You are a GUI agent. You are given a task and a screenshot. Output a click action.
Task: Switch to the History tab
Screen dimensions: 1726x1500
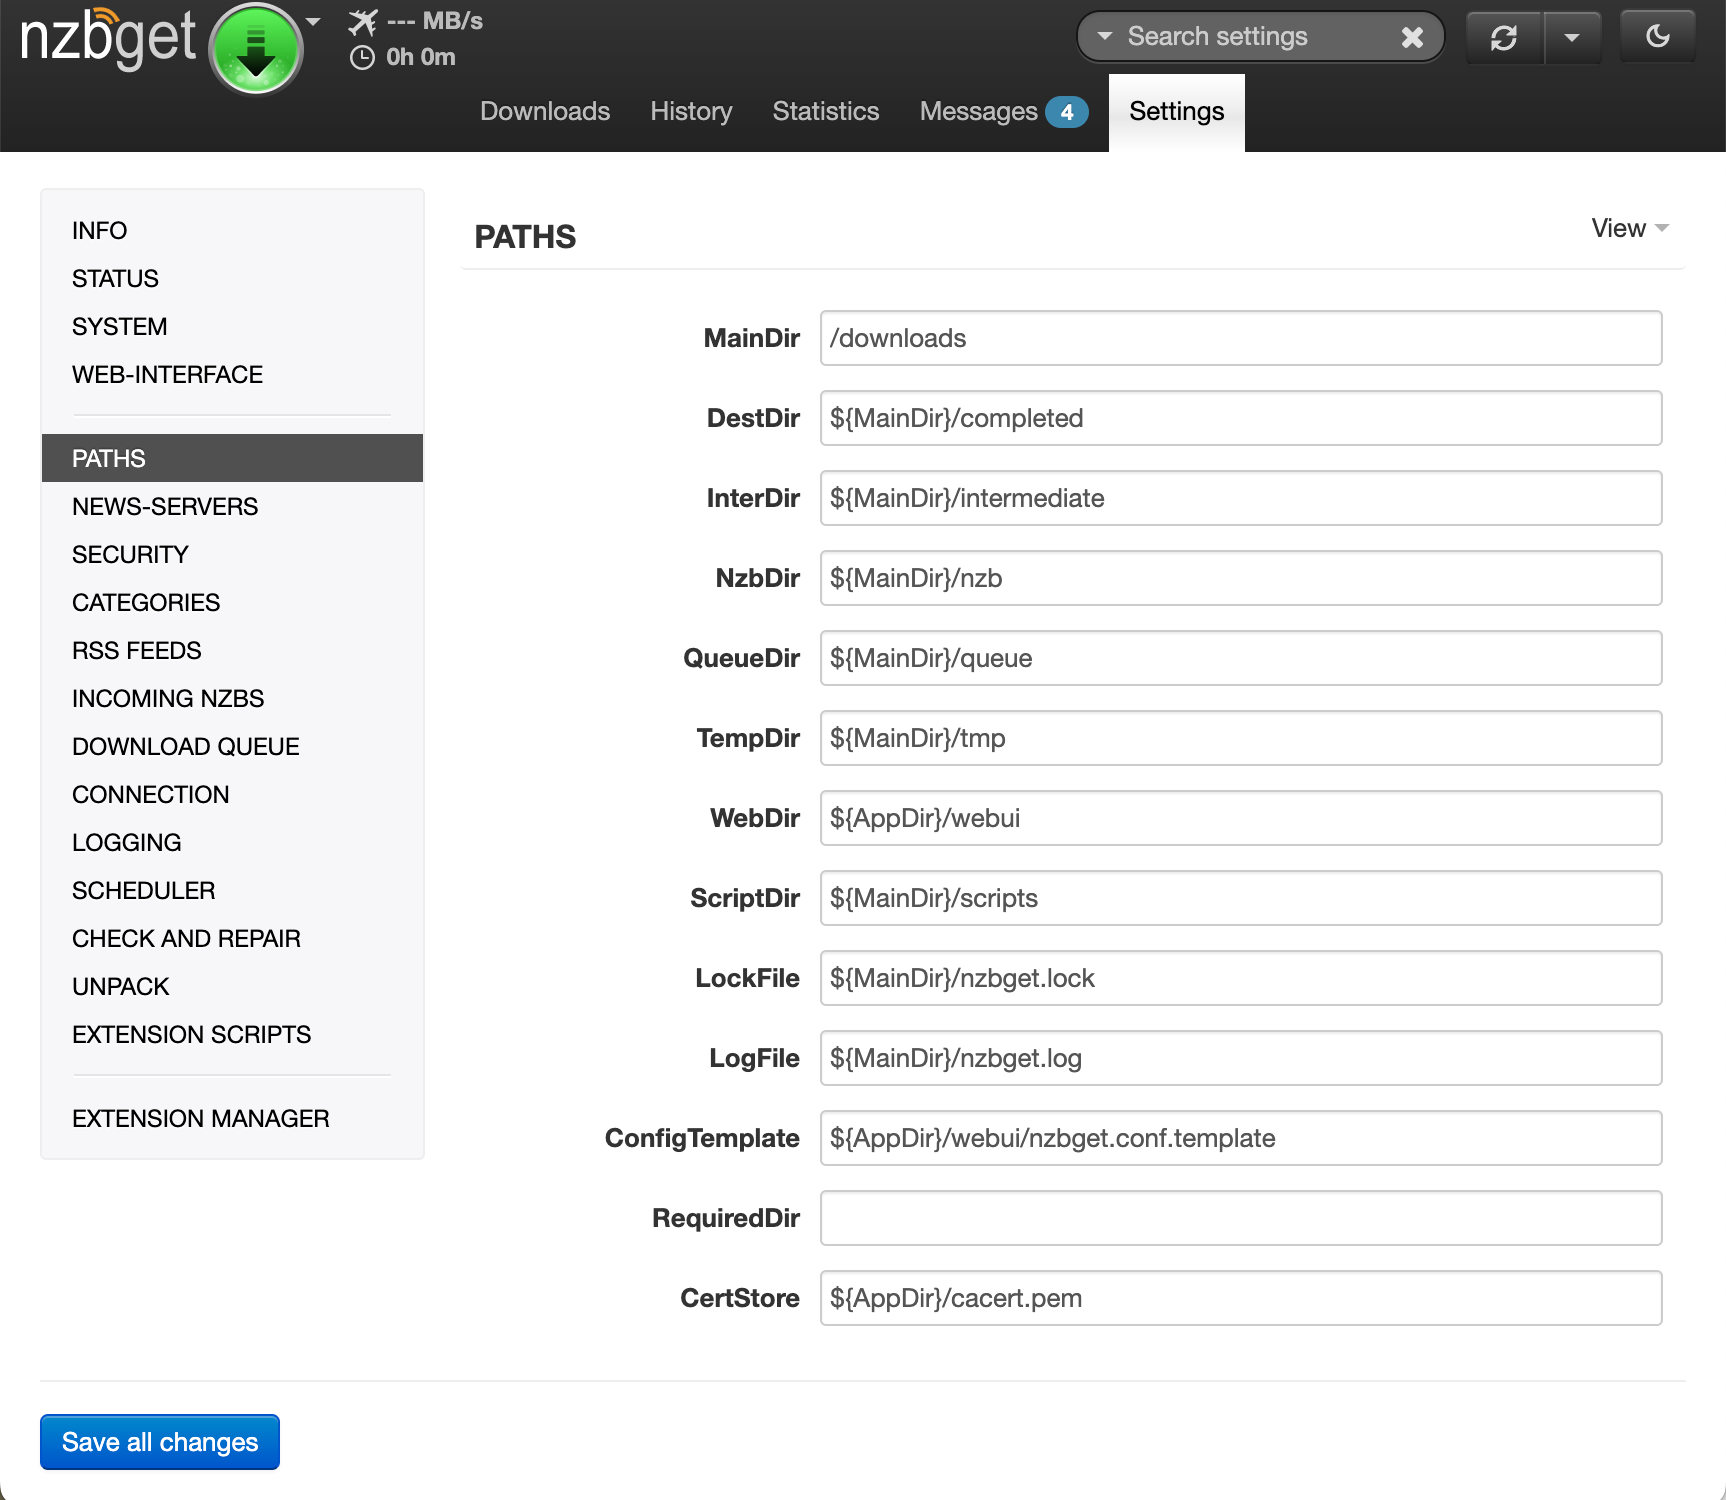pos(691,111)
